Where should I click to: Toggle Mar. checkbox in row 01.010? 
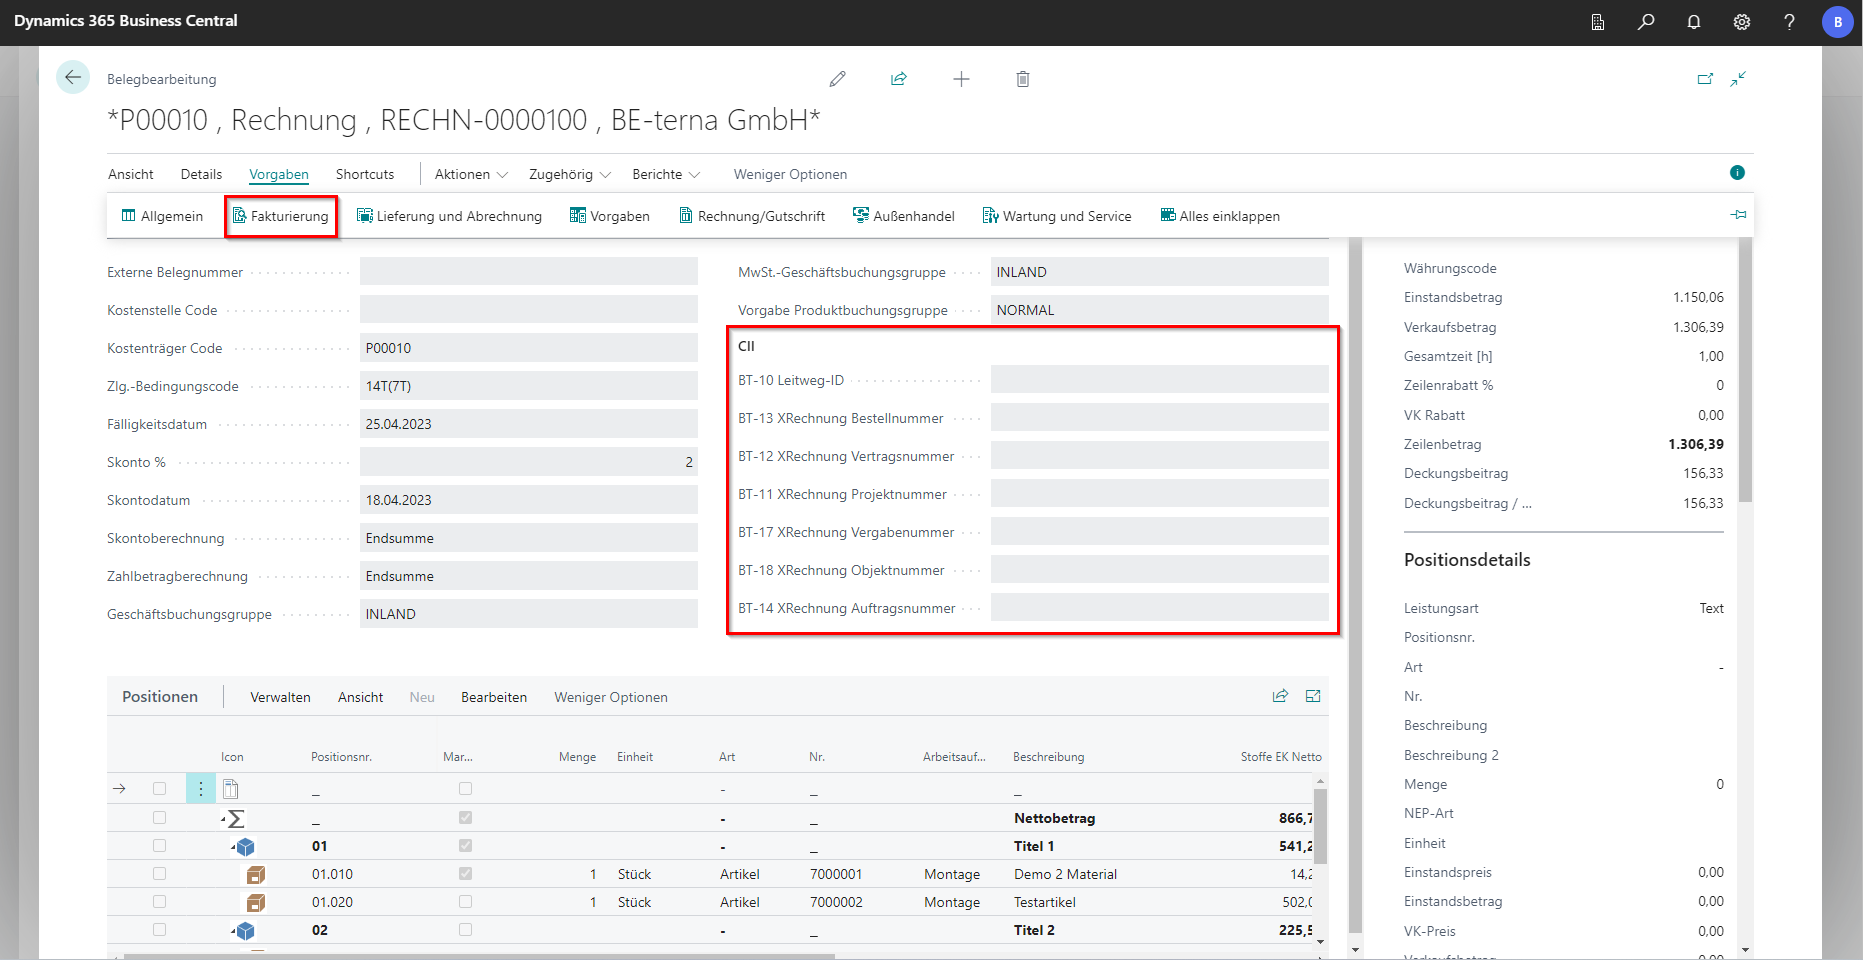[x=465, y=874]
